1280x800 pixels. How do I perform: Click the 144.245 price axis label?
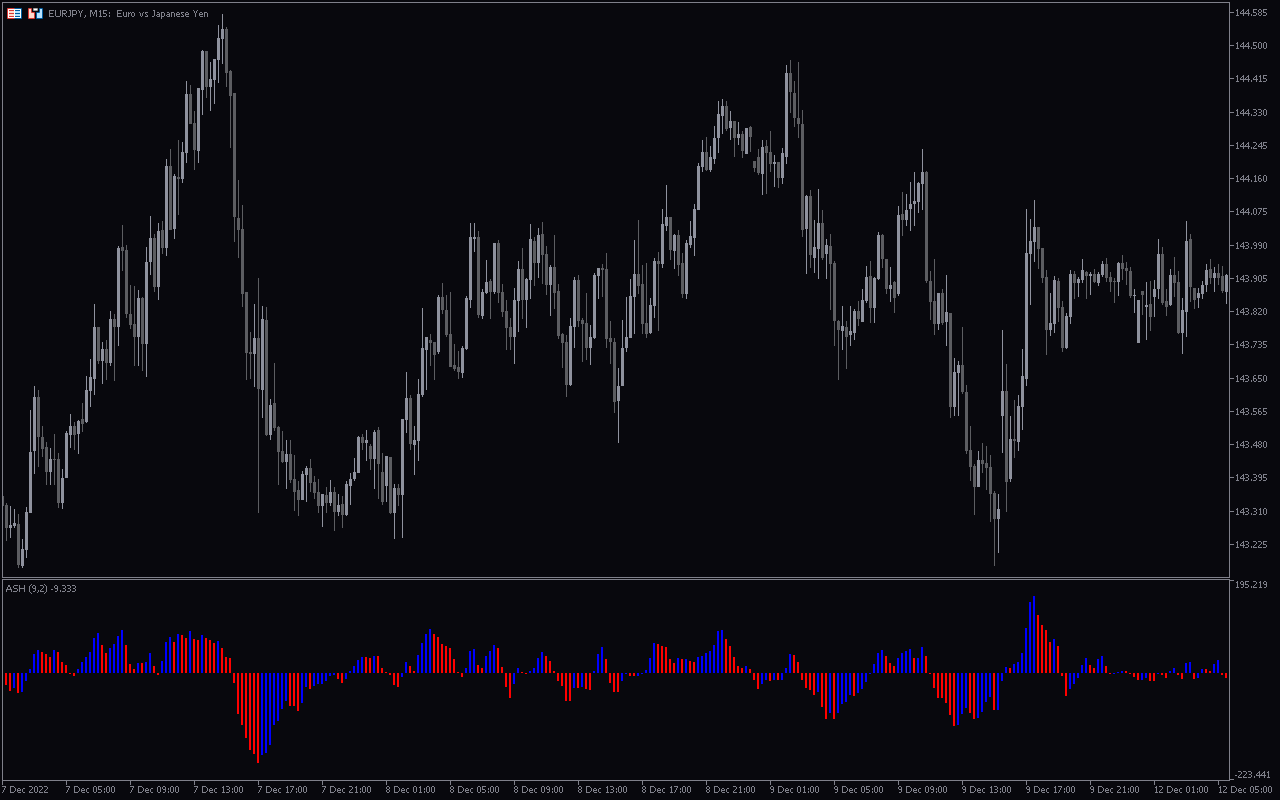coord(1252,145)
